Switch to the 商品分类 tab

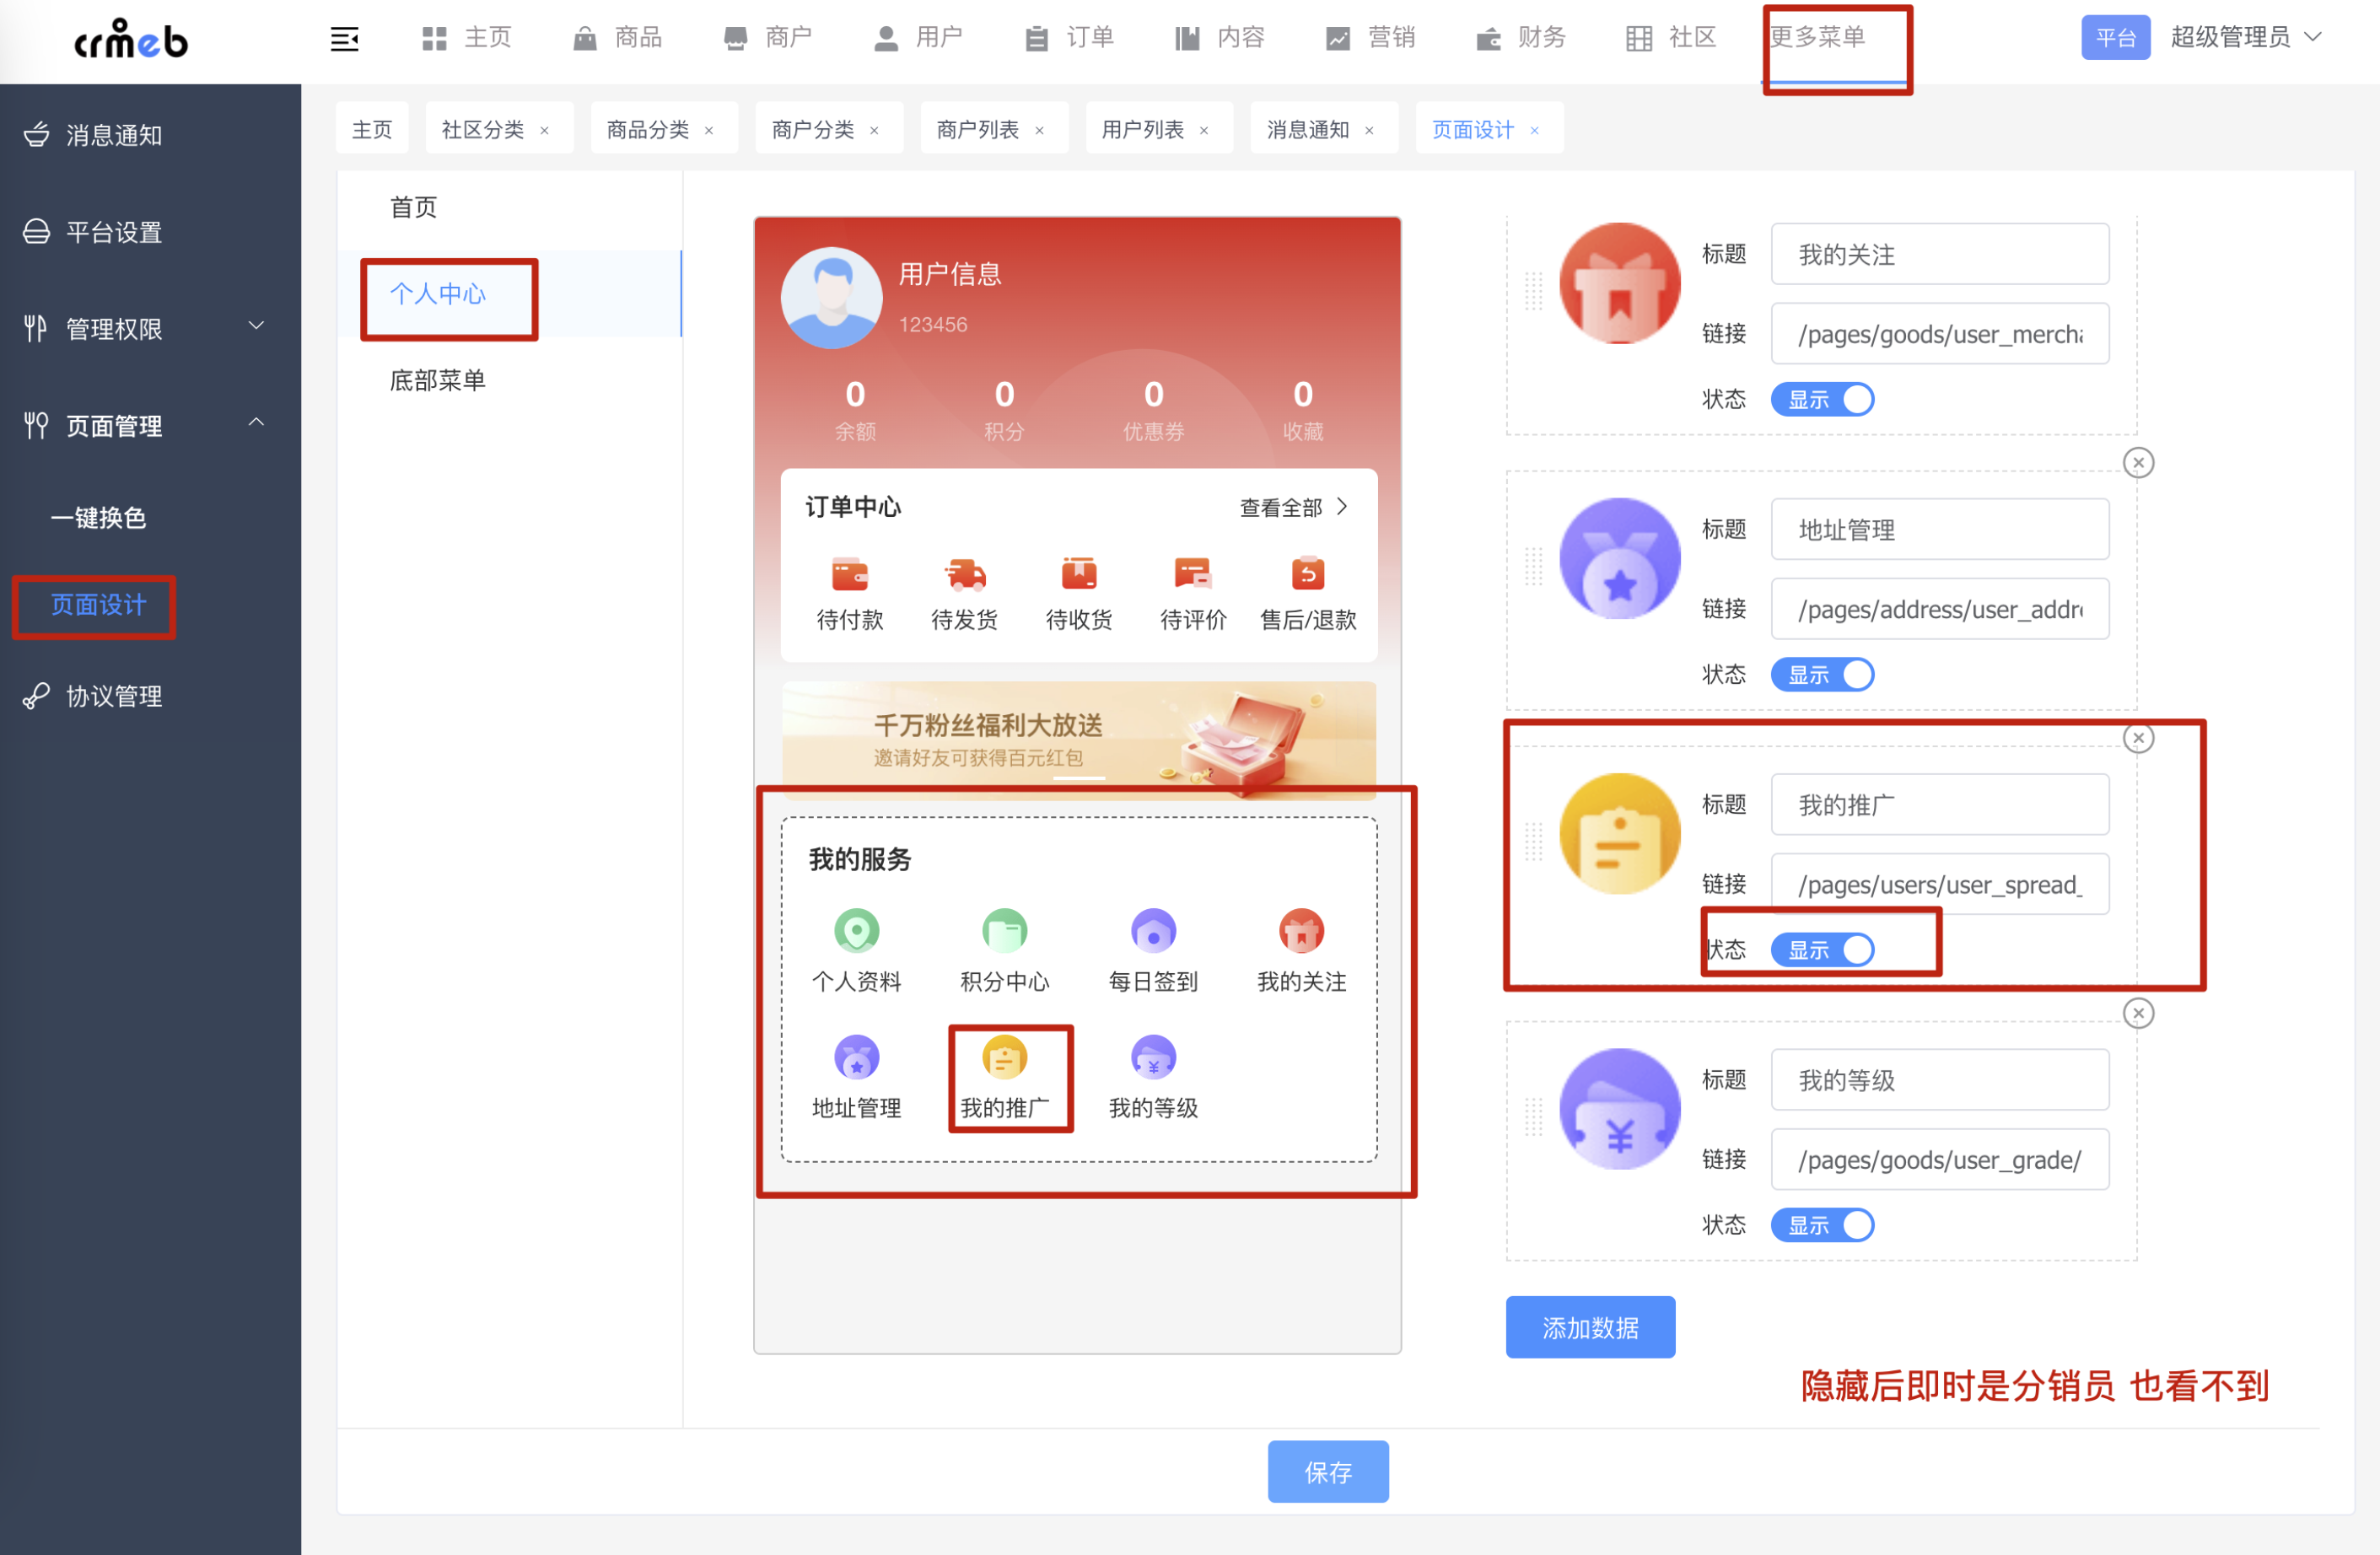click(x=648, y=129)
